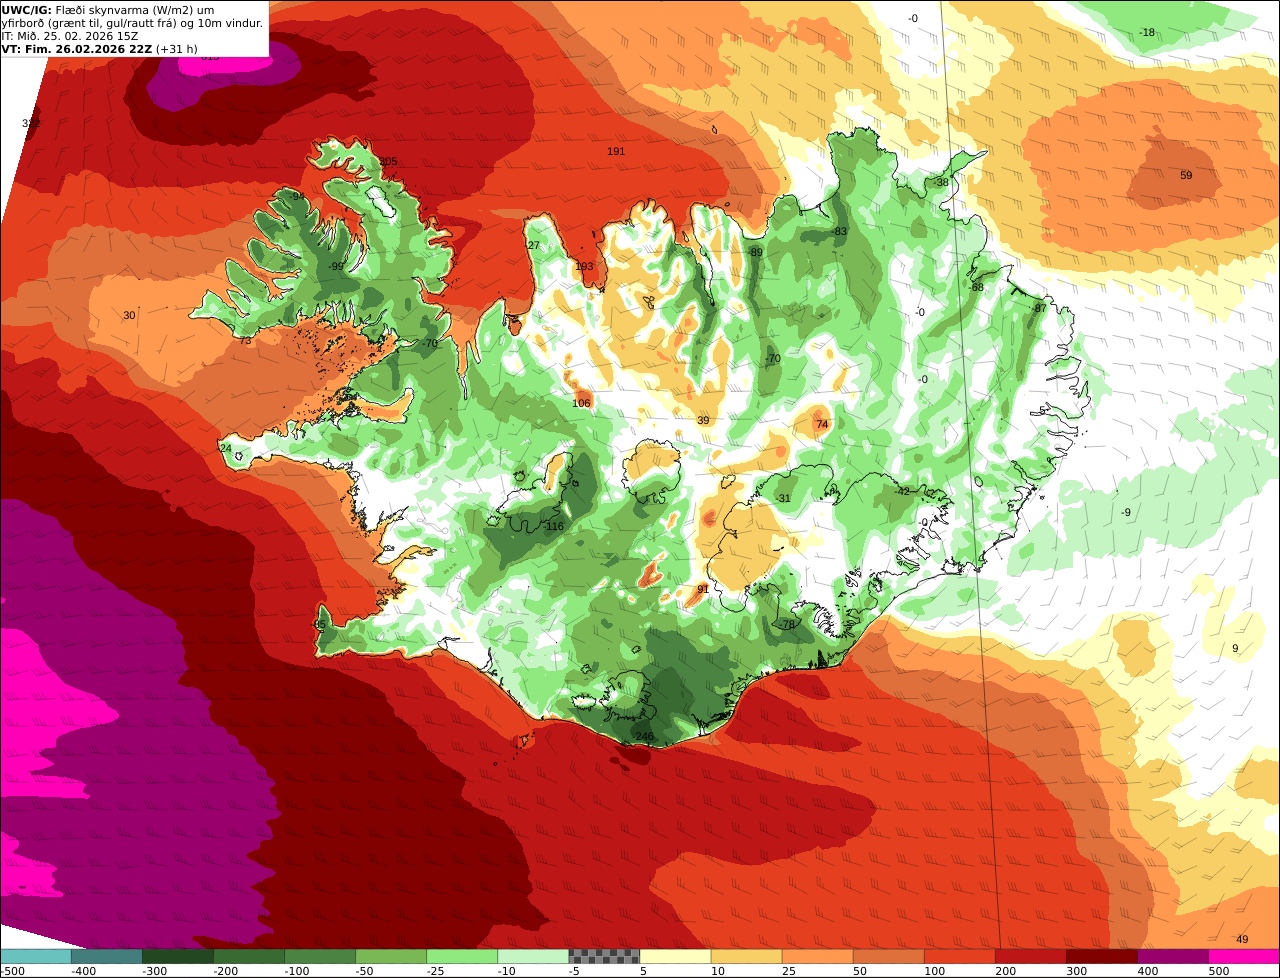The image size is (1280, 978).
Task: Click the legend swatch between 100 and 200
Action: tap(959, 956)
